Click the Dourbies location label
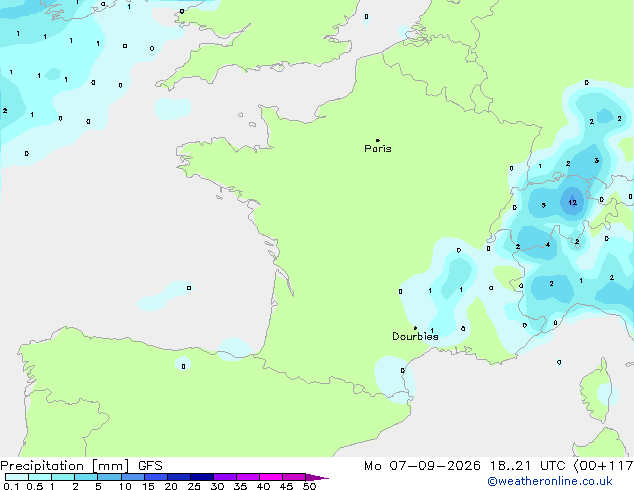634x490 pixels. (x=415, y=336)
